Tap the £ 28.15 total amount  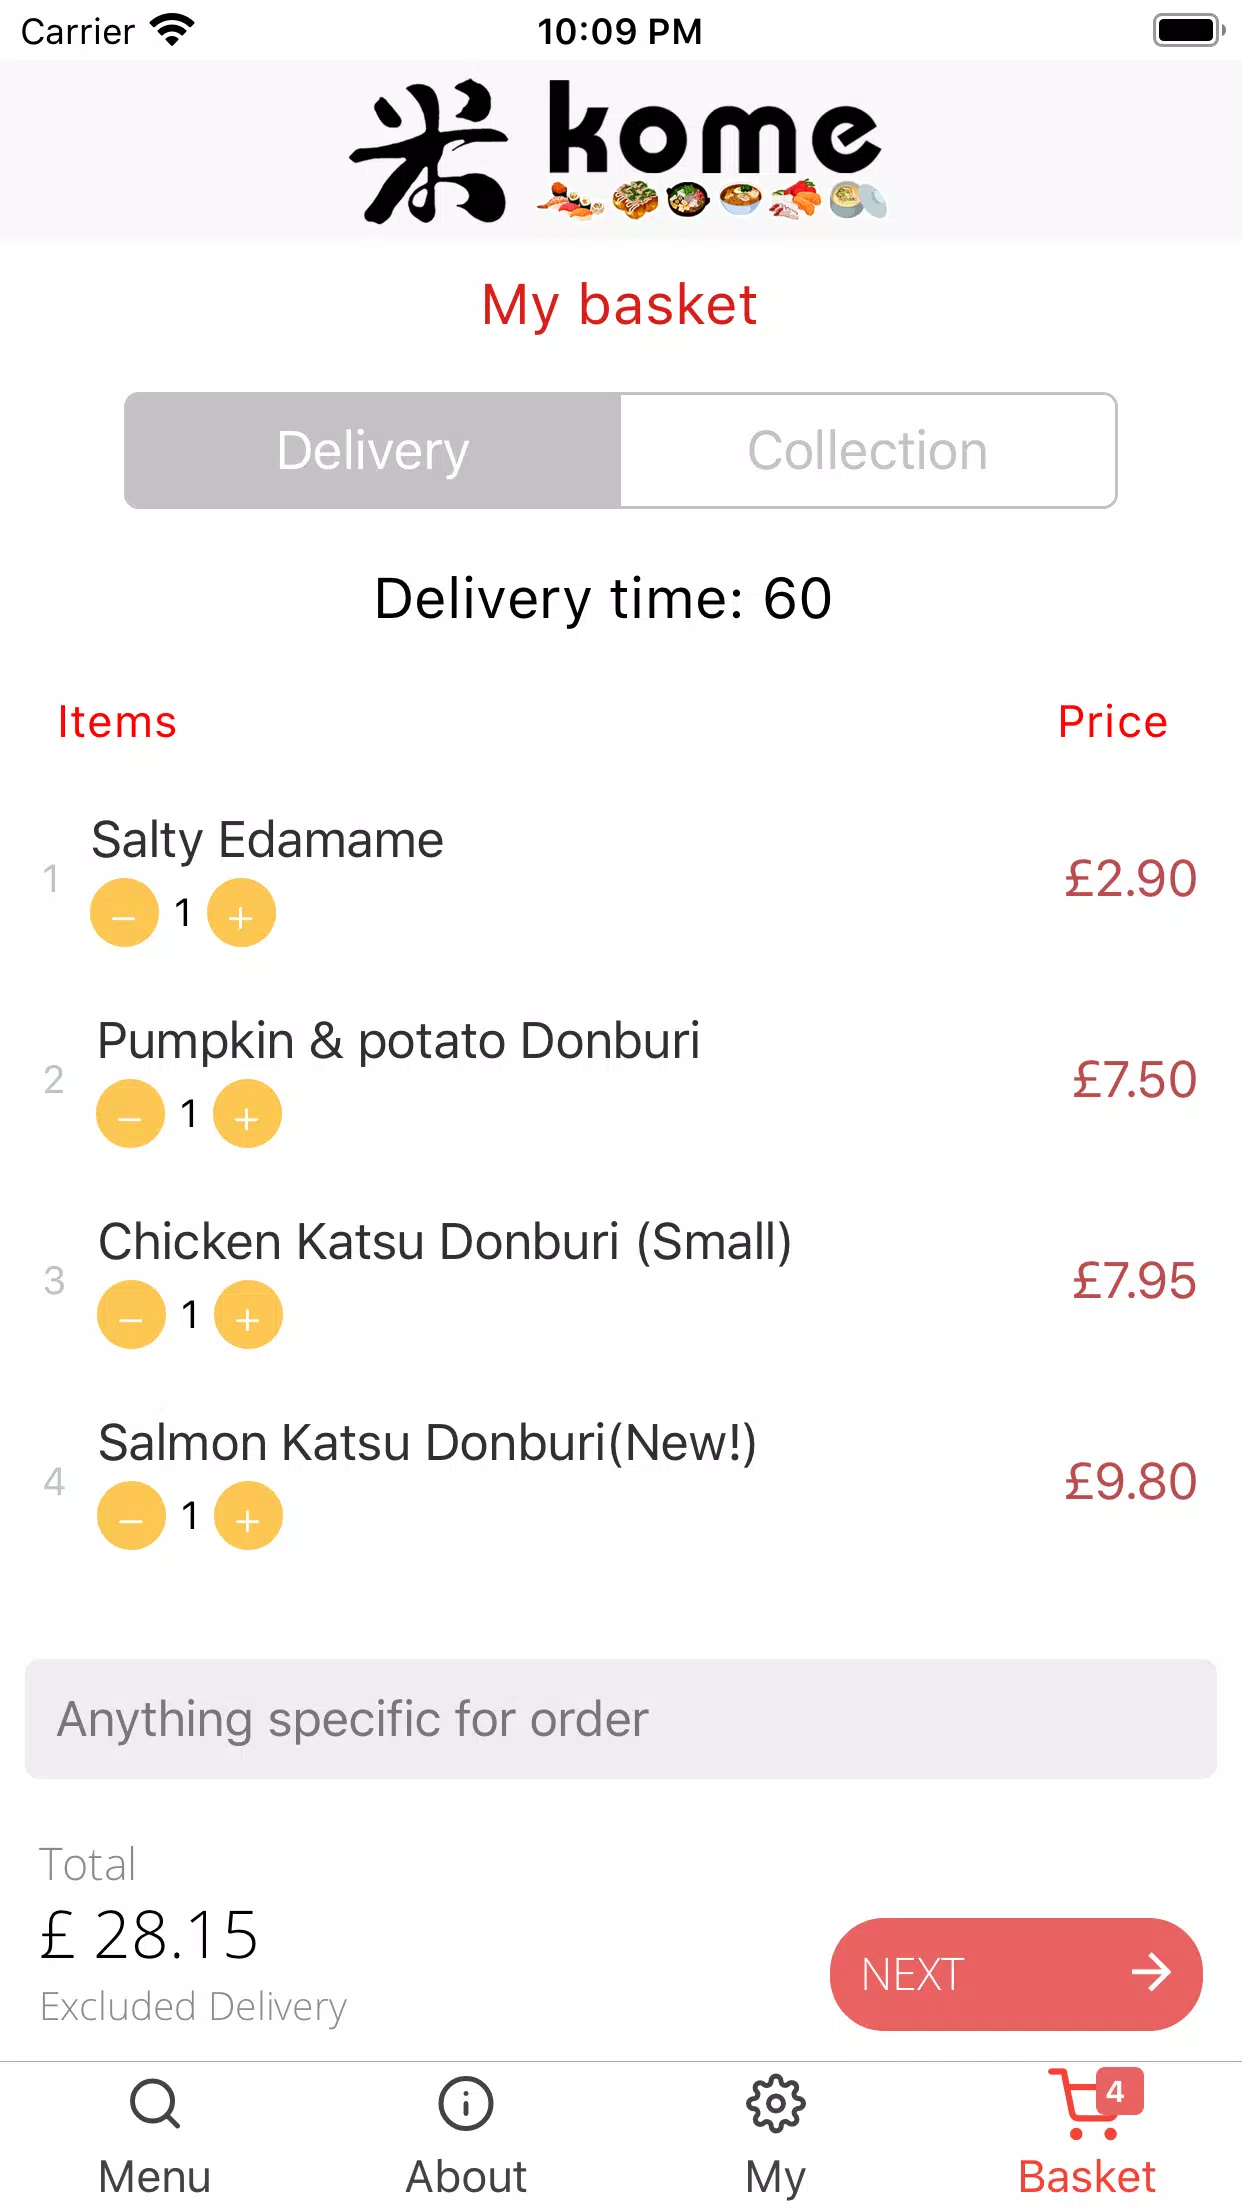point(150,1935)
